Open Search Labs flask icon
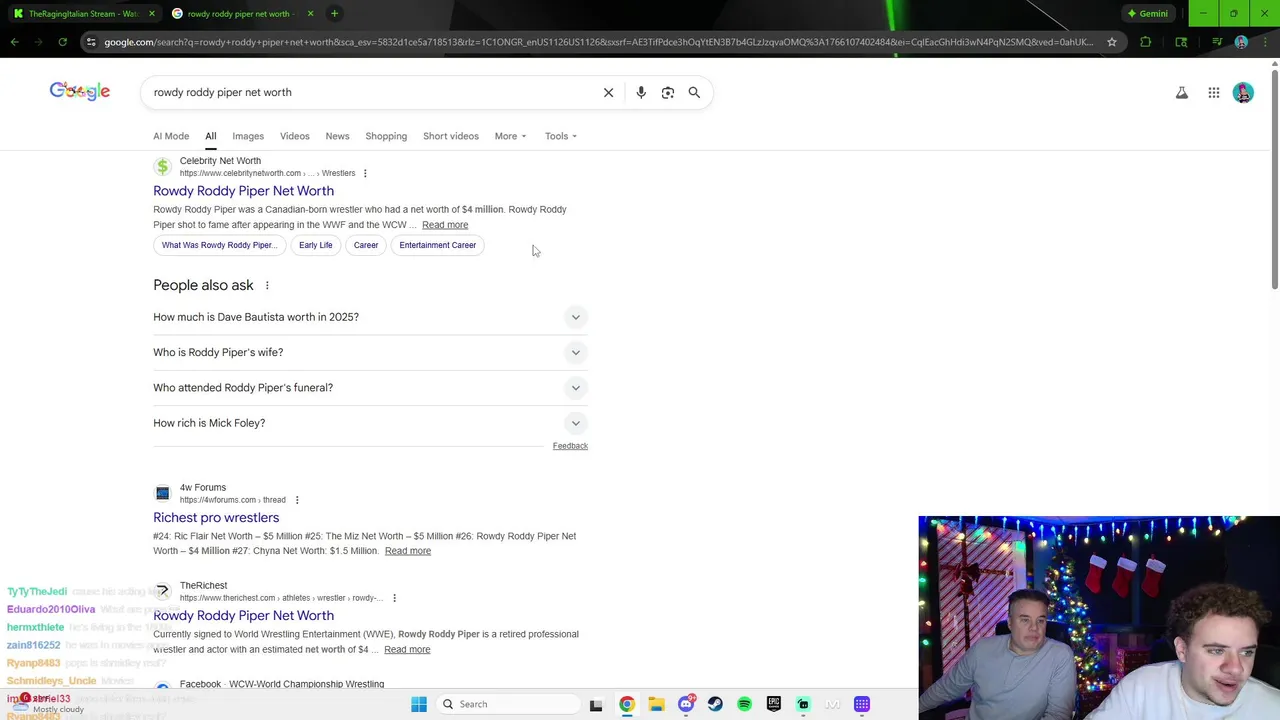Image resolution: width=1280 pixels, height=720 pixels. point(1181,93)
